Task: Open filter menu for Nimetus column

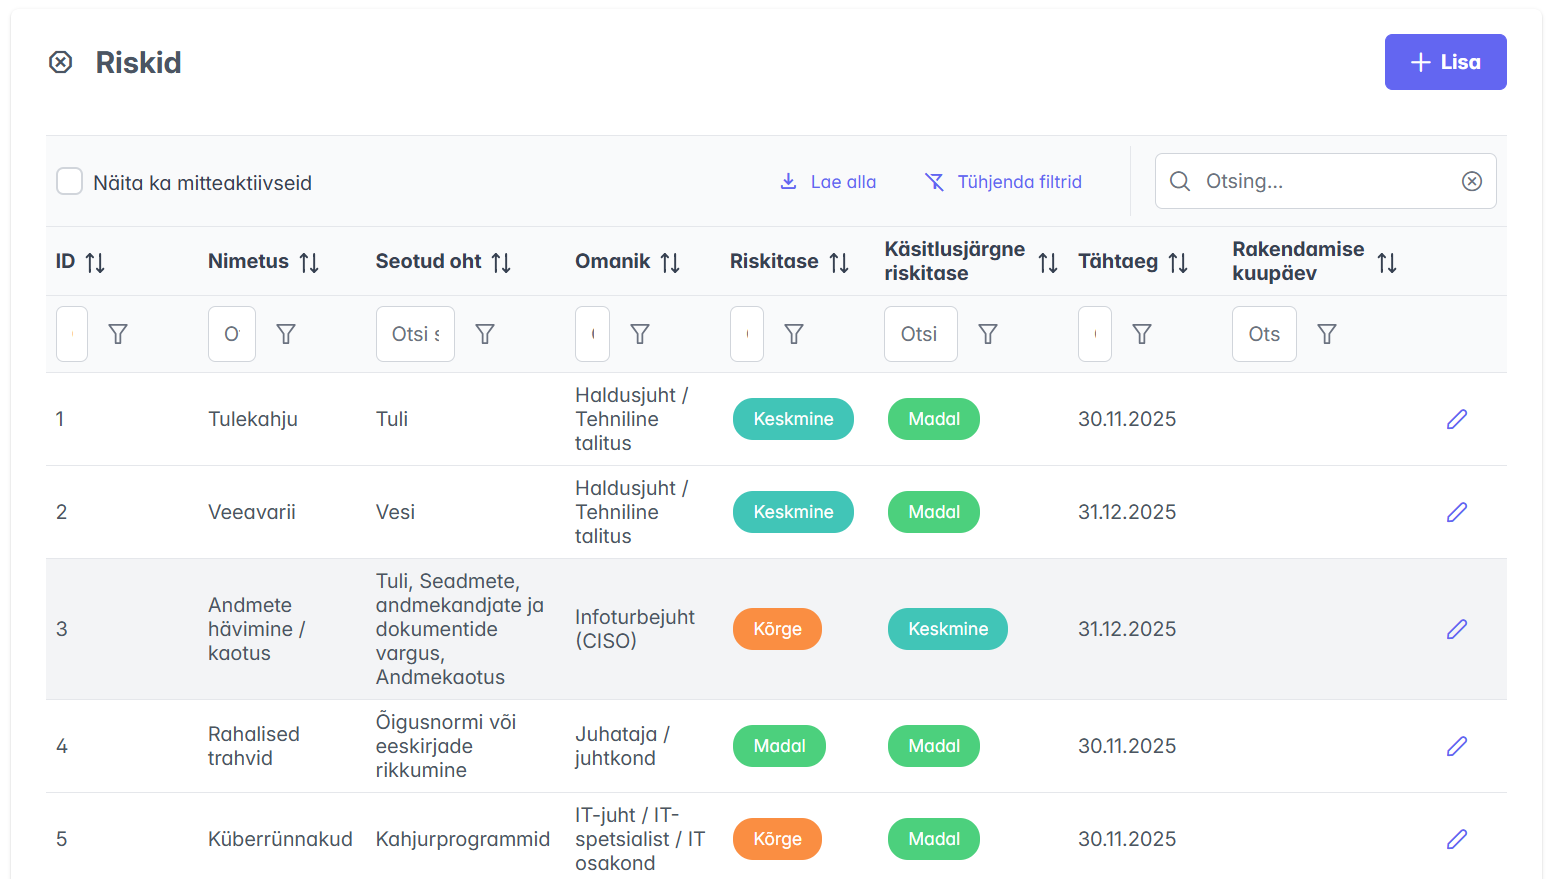Action: click(286, 334)
